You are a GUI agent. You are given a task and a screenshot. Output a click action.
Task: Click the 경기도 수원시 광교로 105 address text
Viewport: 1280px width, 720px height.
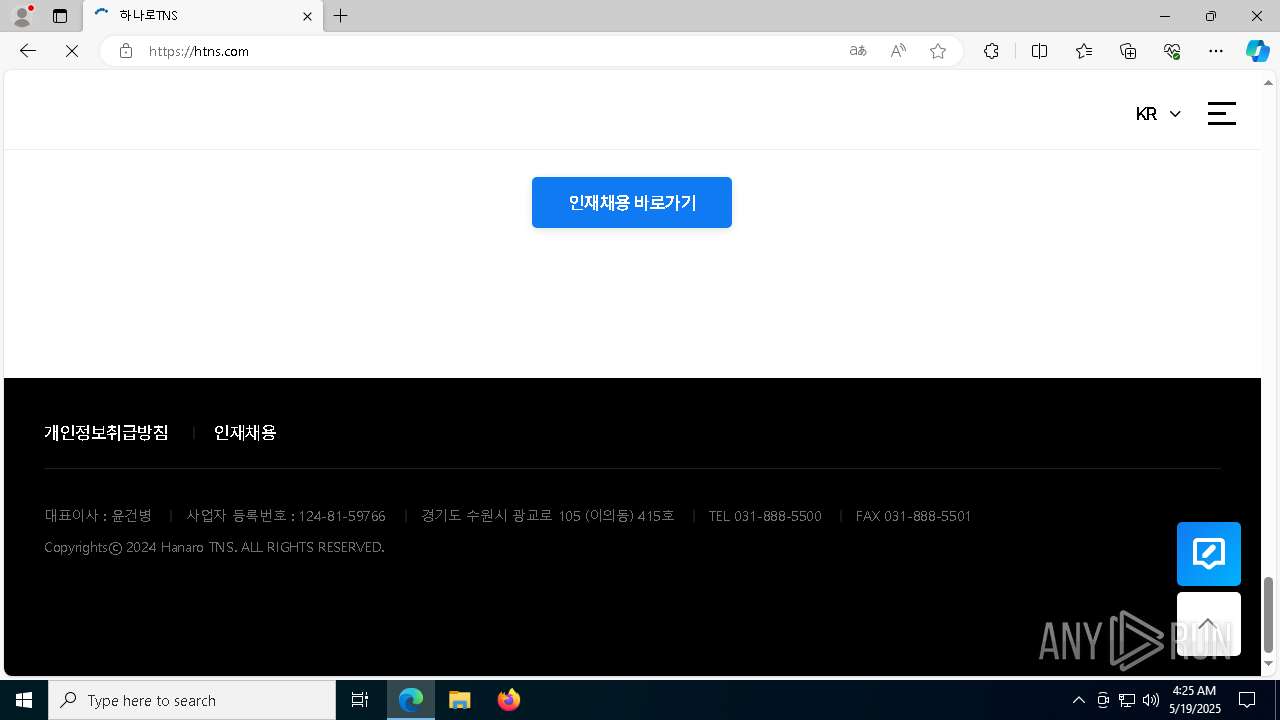pyautogui.click(x=548, y=516)
